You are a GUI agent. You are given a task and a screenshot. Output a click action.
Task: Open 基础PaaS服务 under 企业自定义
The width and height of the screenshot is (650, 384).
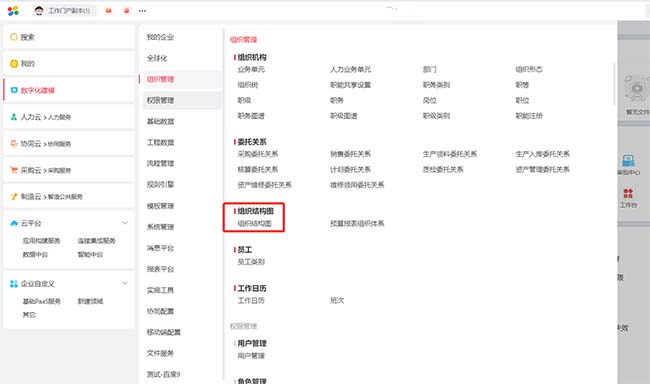point(42,301)
